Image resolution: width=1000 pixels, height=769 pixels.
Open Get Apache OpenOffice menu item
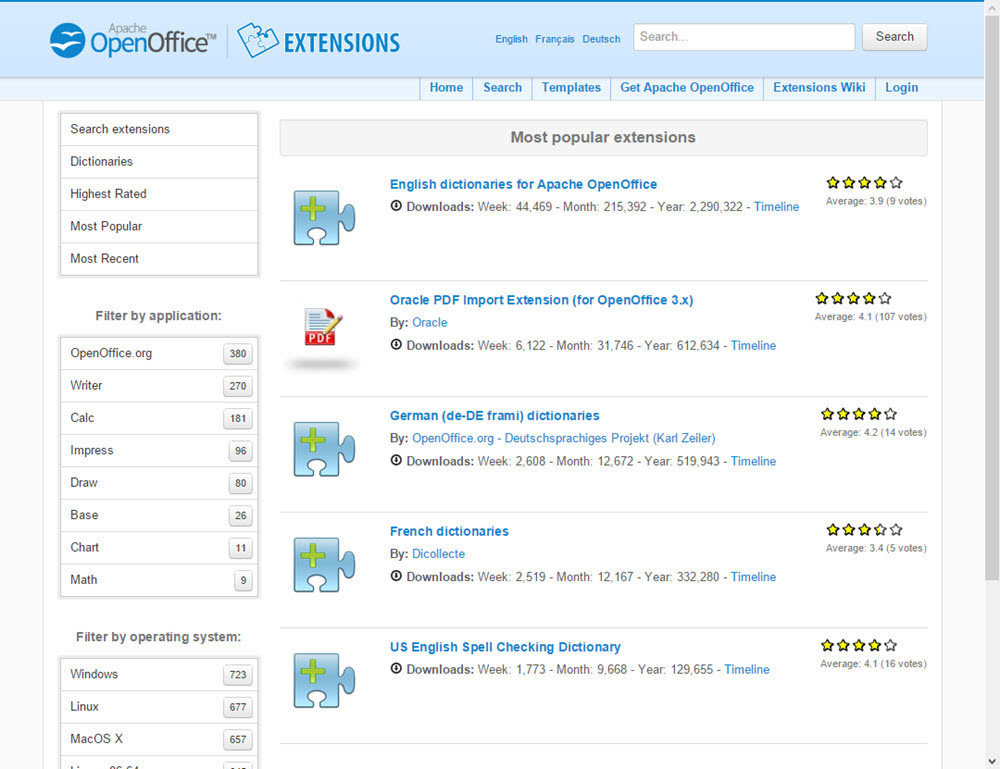[687, 88]
